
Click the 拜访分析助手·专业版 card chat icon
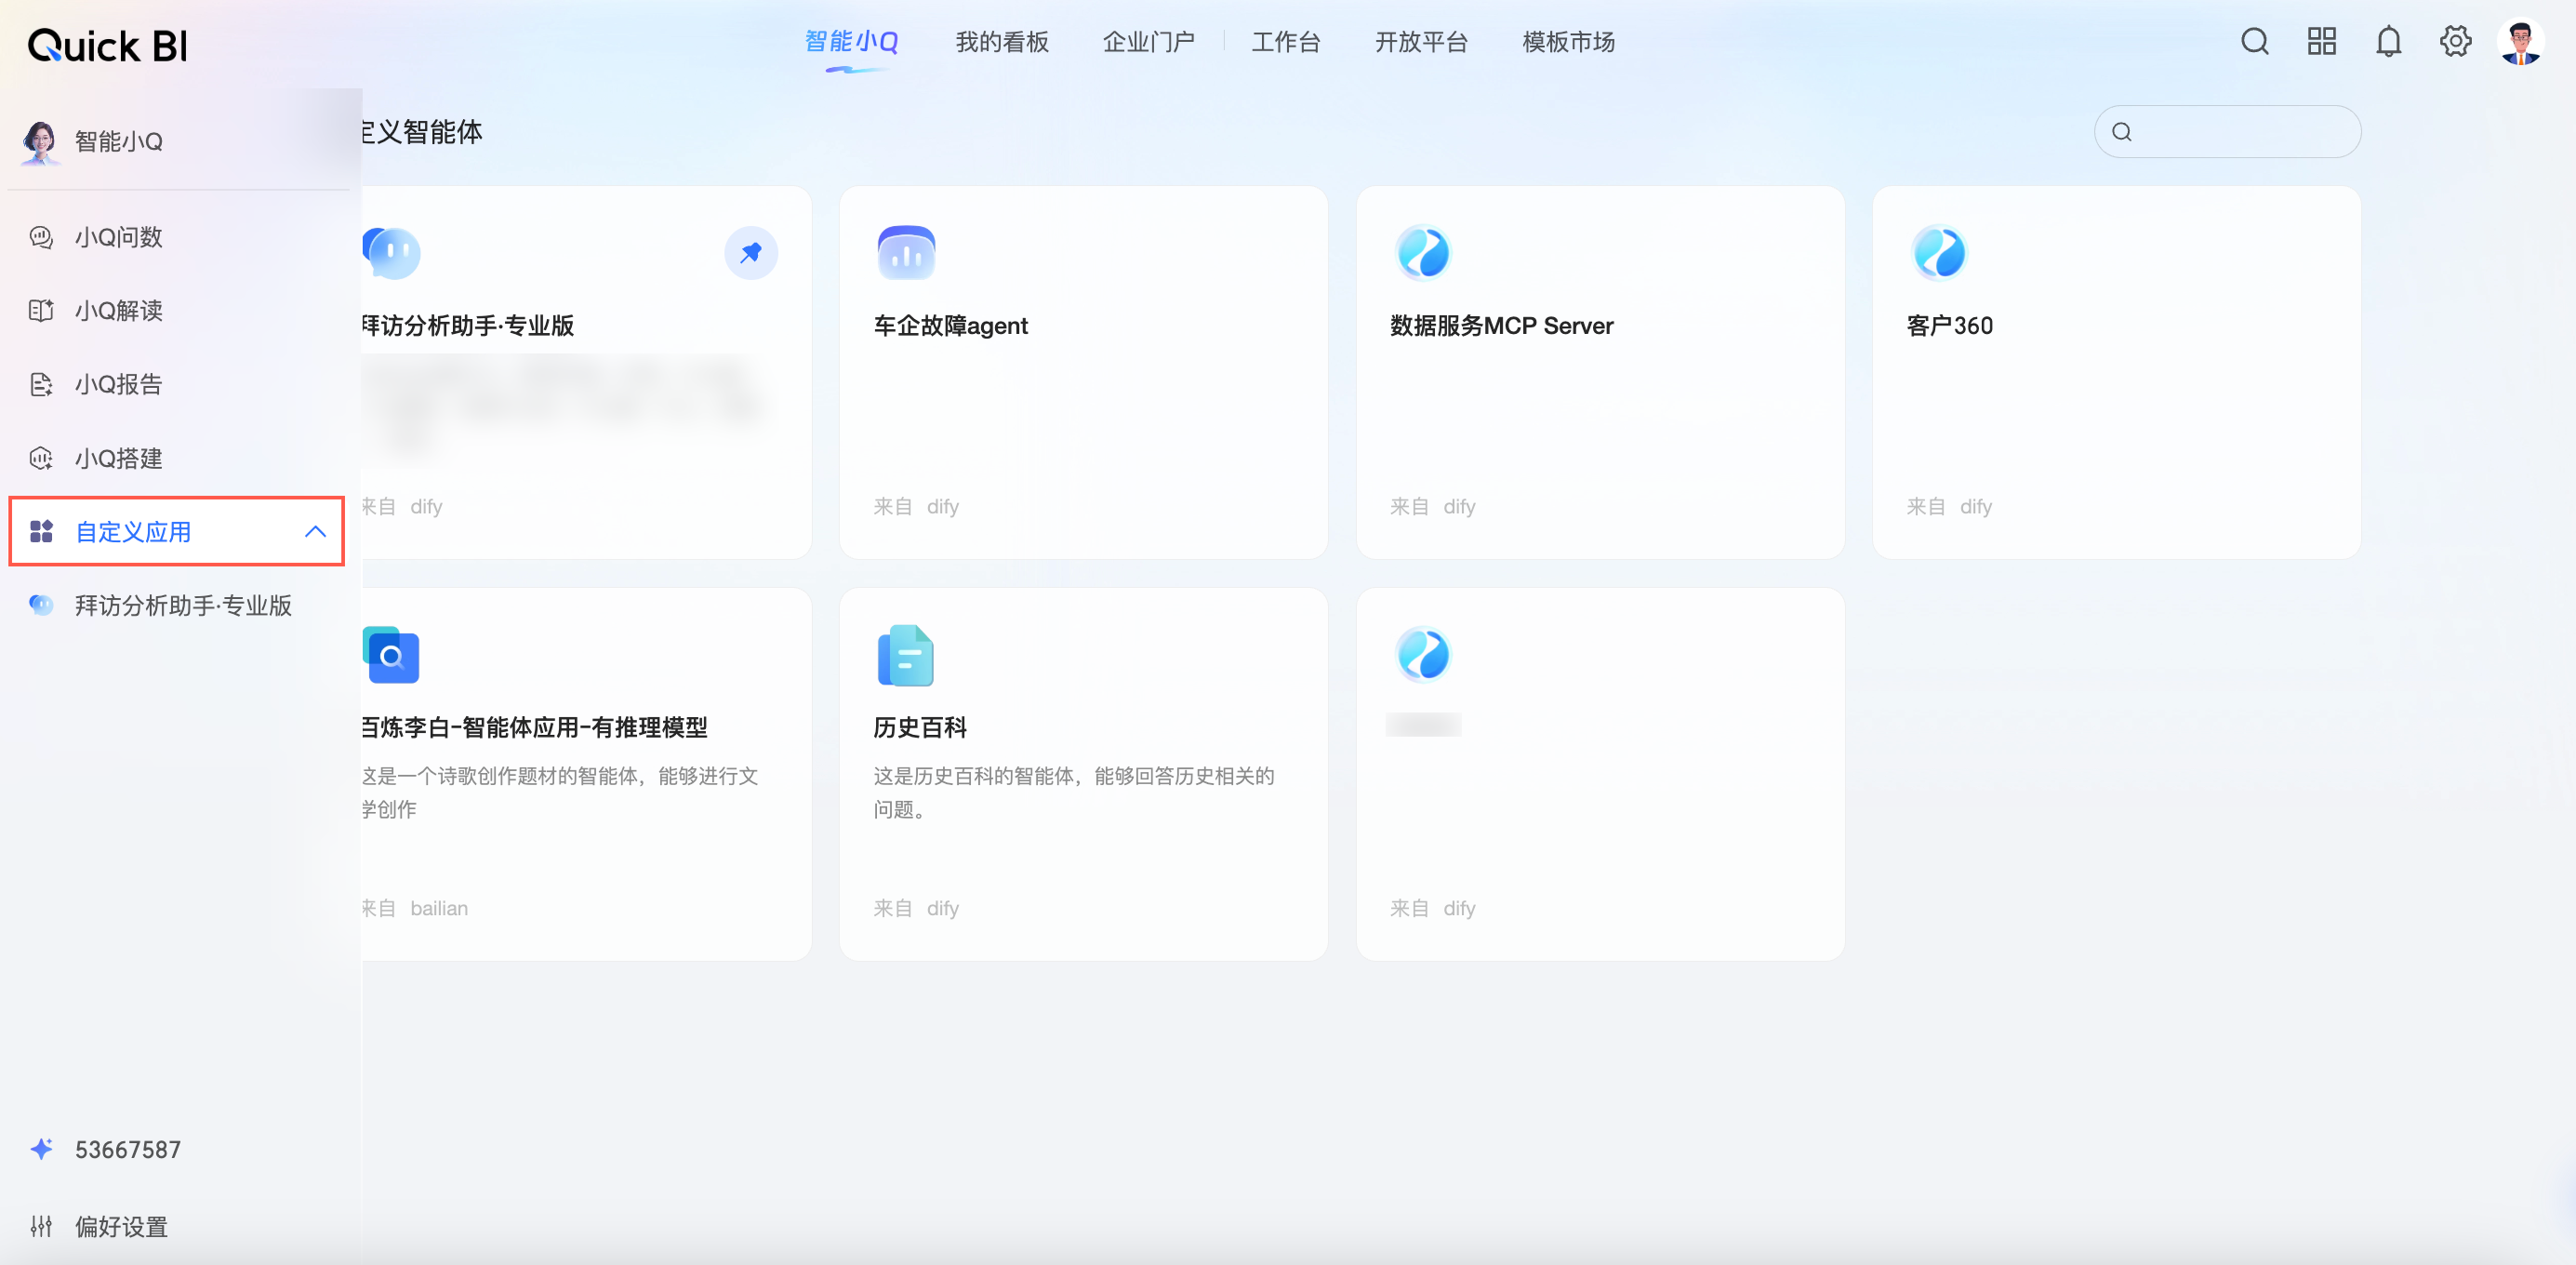tap(391, 253)
